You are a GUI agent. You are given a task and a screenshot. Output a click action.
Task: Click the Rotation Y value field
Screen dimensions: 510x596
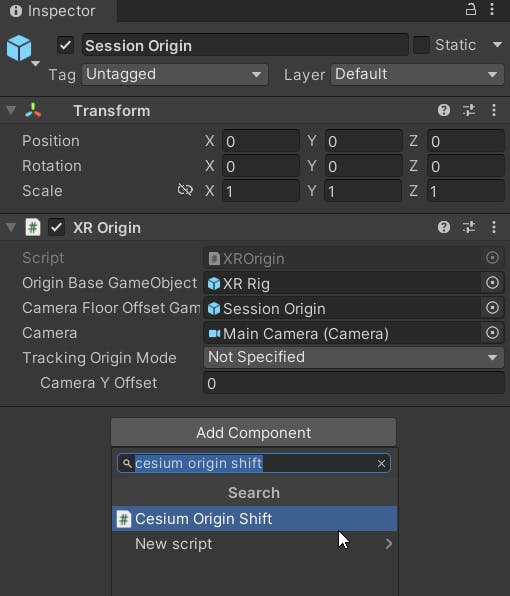[363, 166]
